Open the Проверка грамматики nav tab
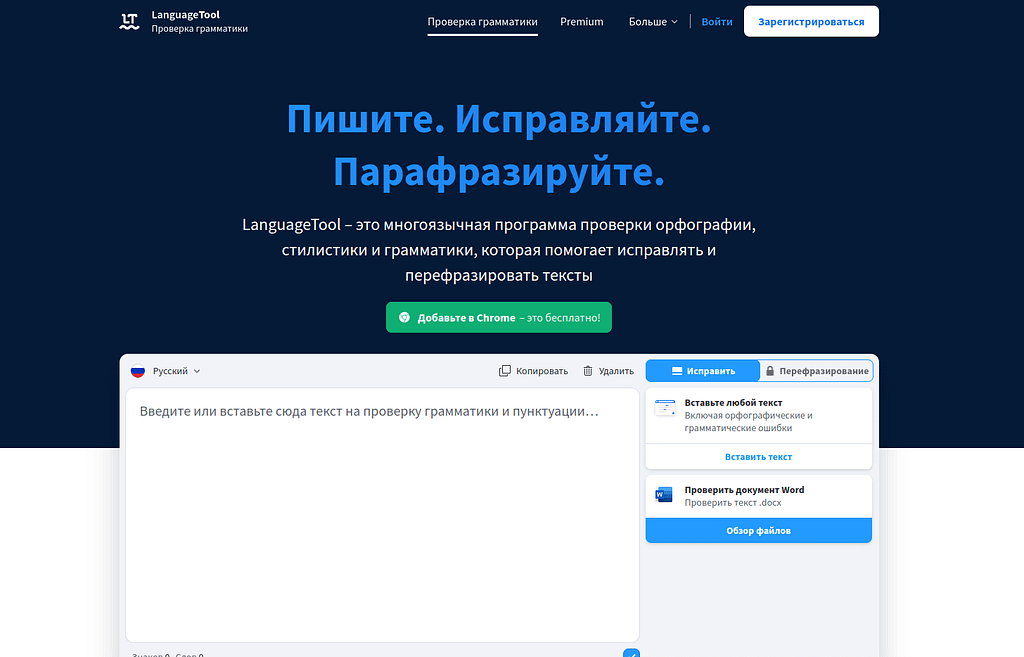Image resolution: width=1024 pixels, height=657 pixels. tap(483, 22)
